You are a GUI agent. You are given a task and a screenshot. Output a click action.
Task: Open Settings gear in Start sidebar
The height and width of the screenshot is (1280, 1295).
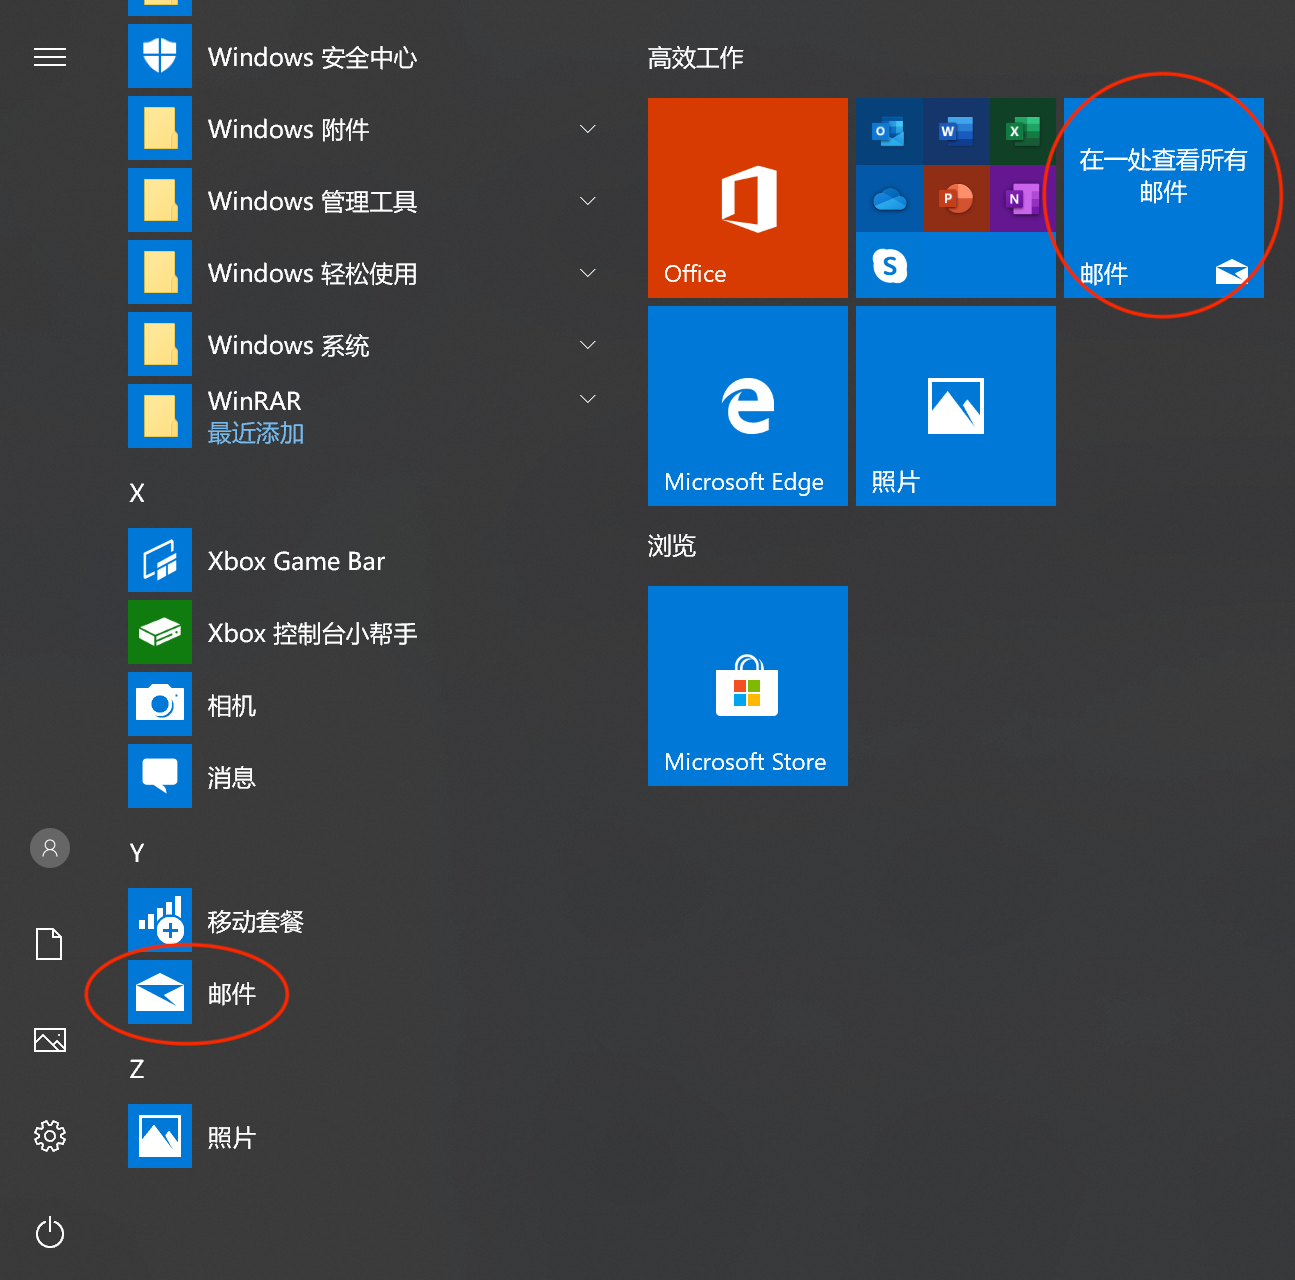50,1136
